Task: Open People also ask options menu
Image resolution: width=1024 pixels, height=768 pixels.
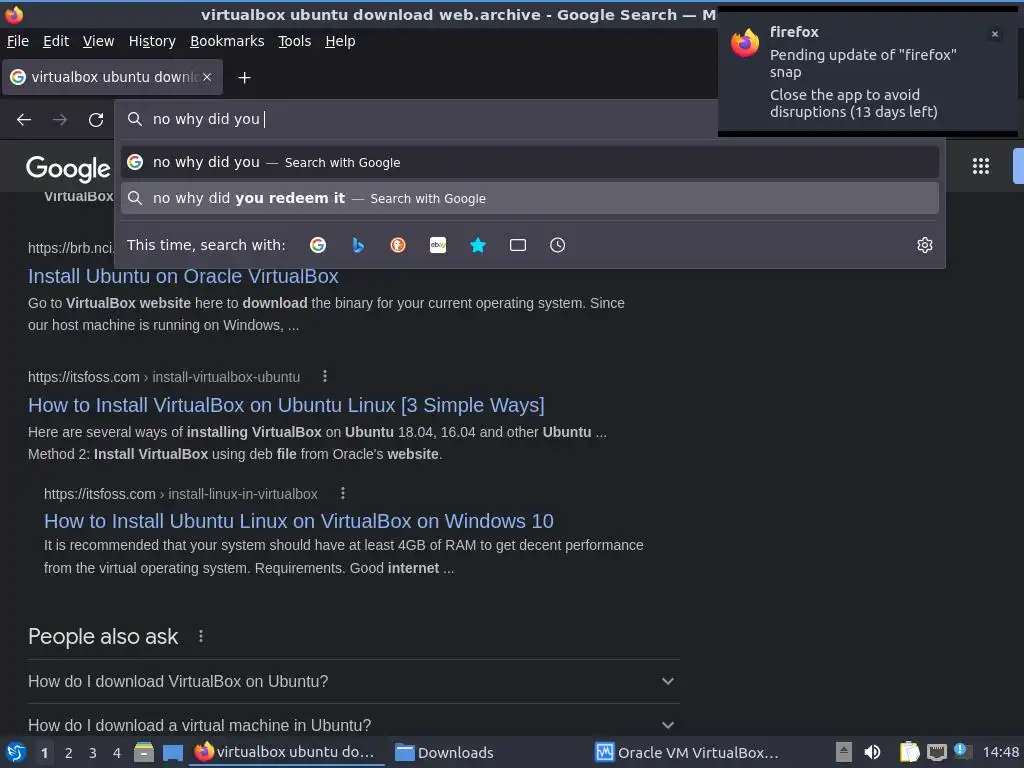Action: point(201,636)
